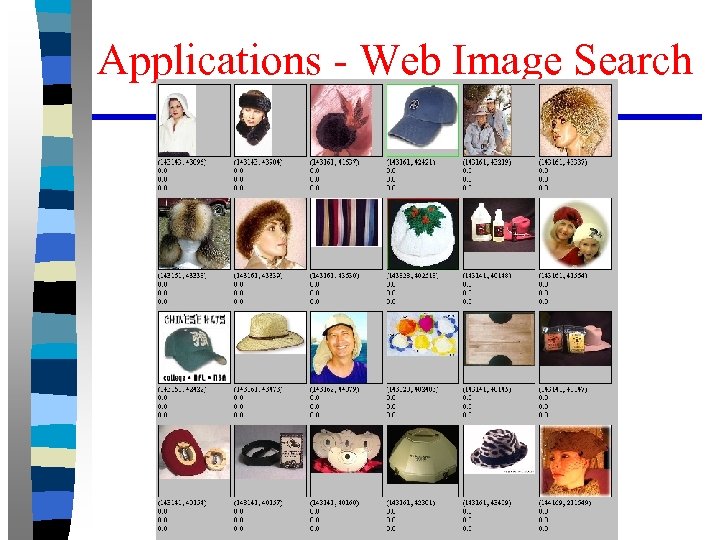Image resolution: width=720 pixels, height=540 pixels.
Task: Open the wooden board image
Action: click(x=499, y=339)
